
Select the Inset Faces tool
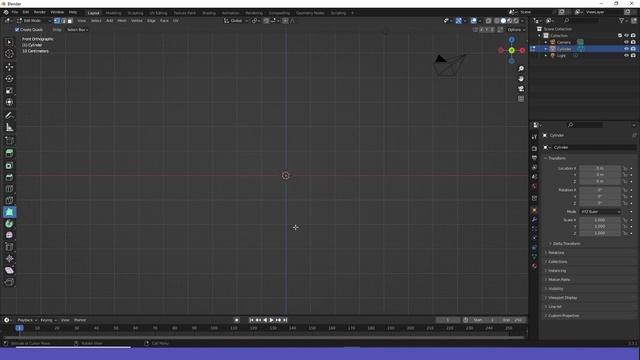pos(9,165)
